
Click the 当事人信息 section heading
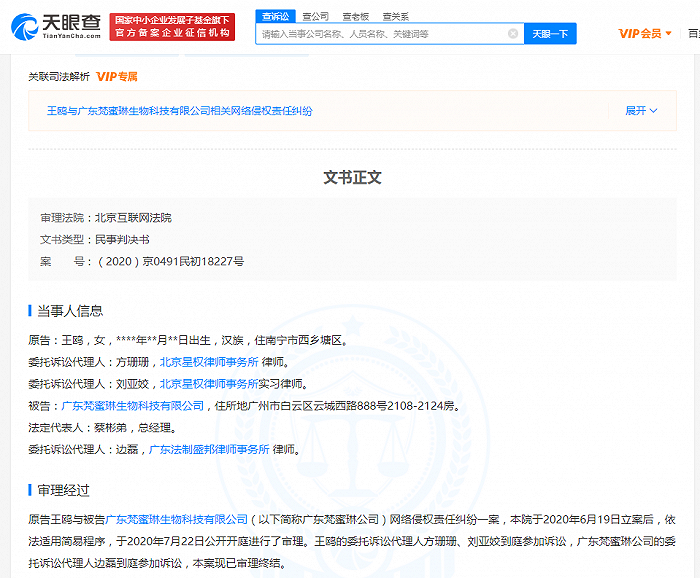pos(70,311)
